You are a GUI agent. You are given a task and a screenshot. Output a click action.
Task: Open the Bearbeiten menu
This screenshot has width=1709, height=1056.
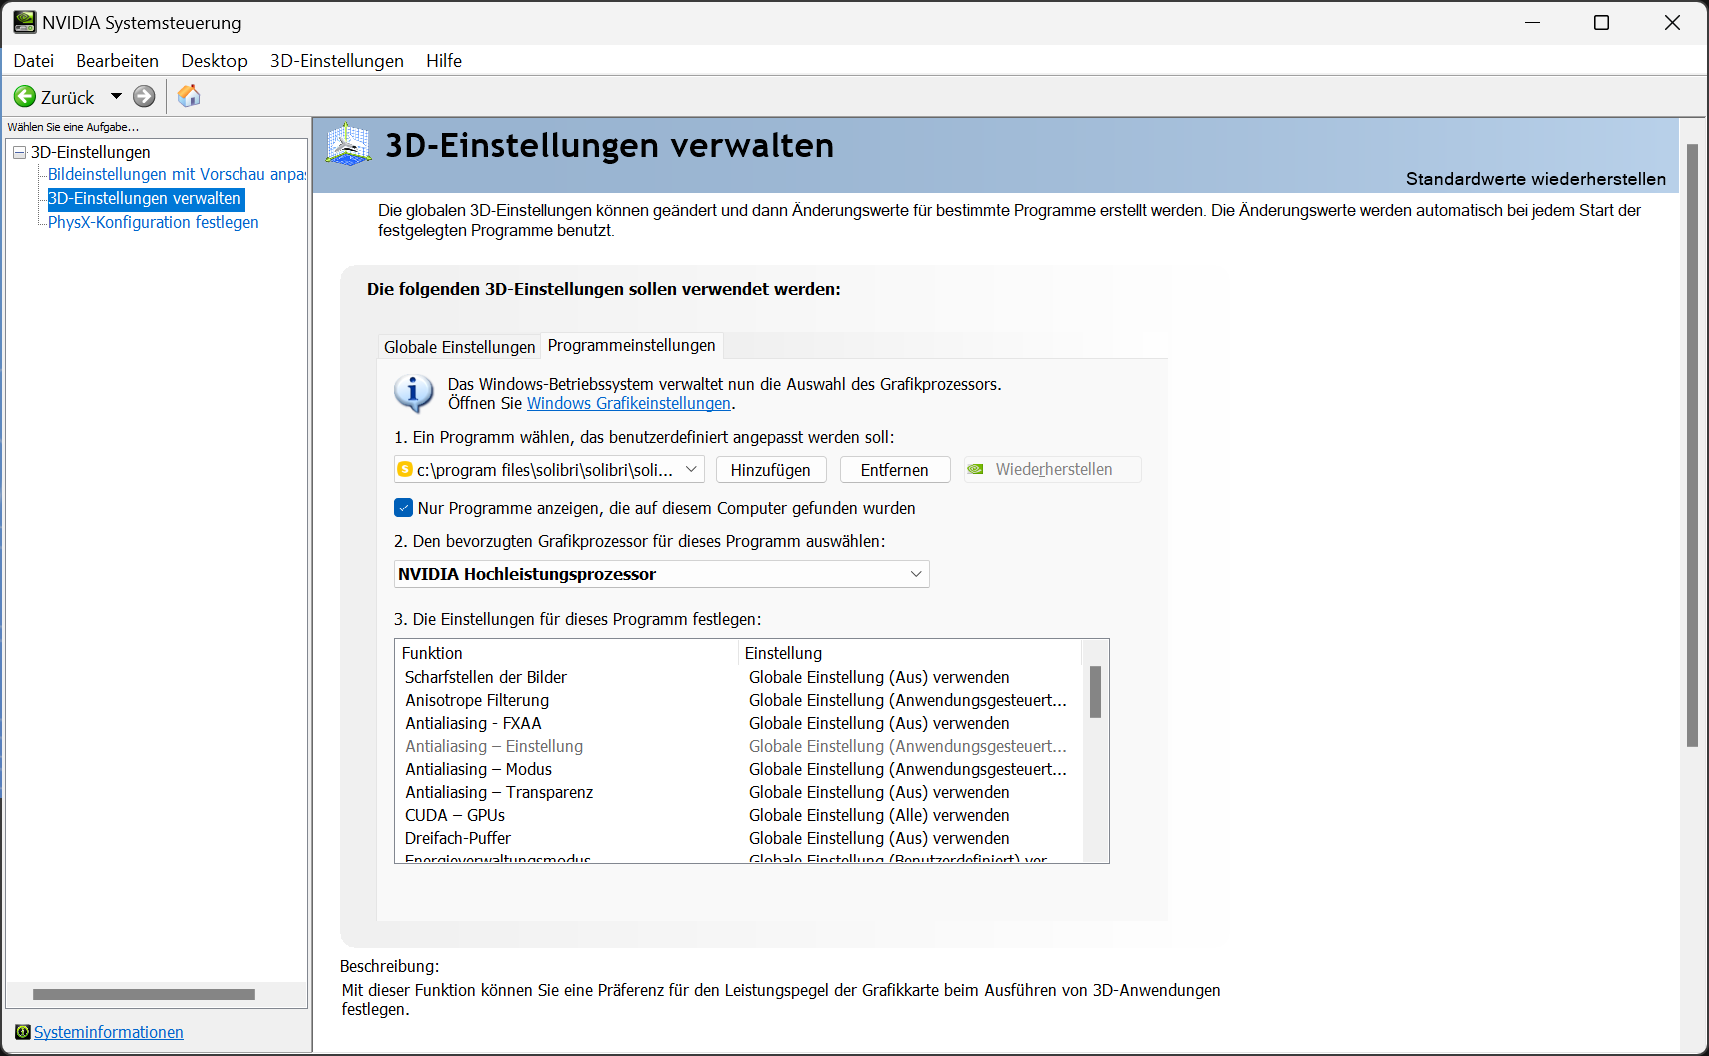[x=117, y=61]
